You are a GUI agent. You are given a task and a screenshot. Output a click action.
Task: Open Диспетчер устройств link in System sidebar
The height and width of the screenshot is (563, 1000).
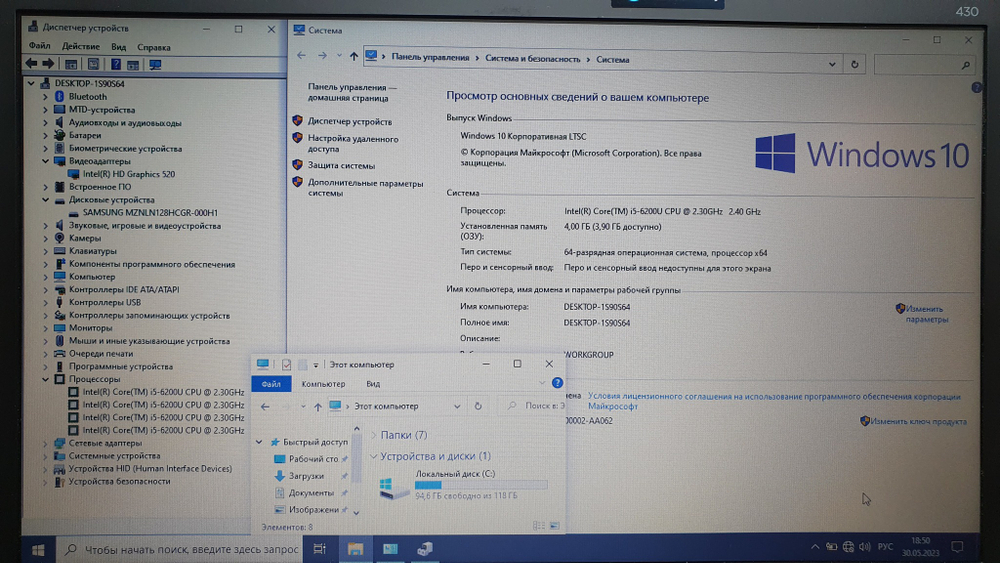coord(350,121)
